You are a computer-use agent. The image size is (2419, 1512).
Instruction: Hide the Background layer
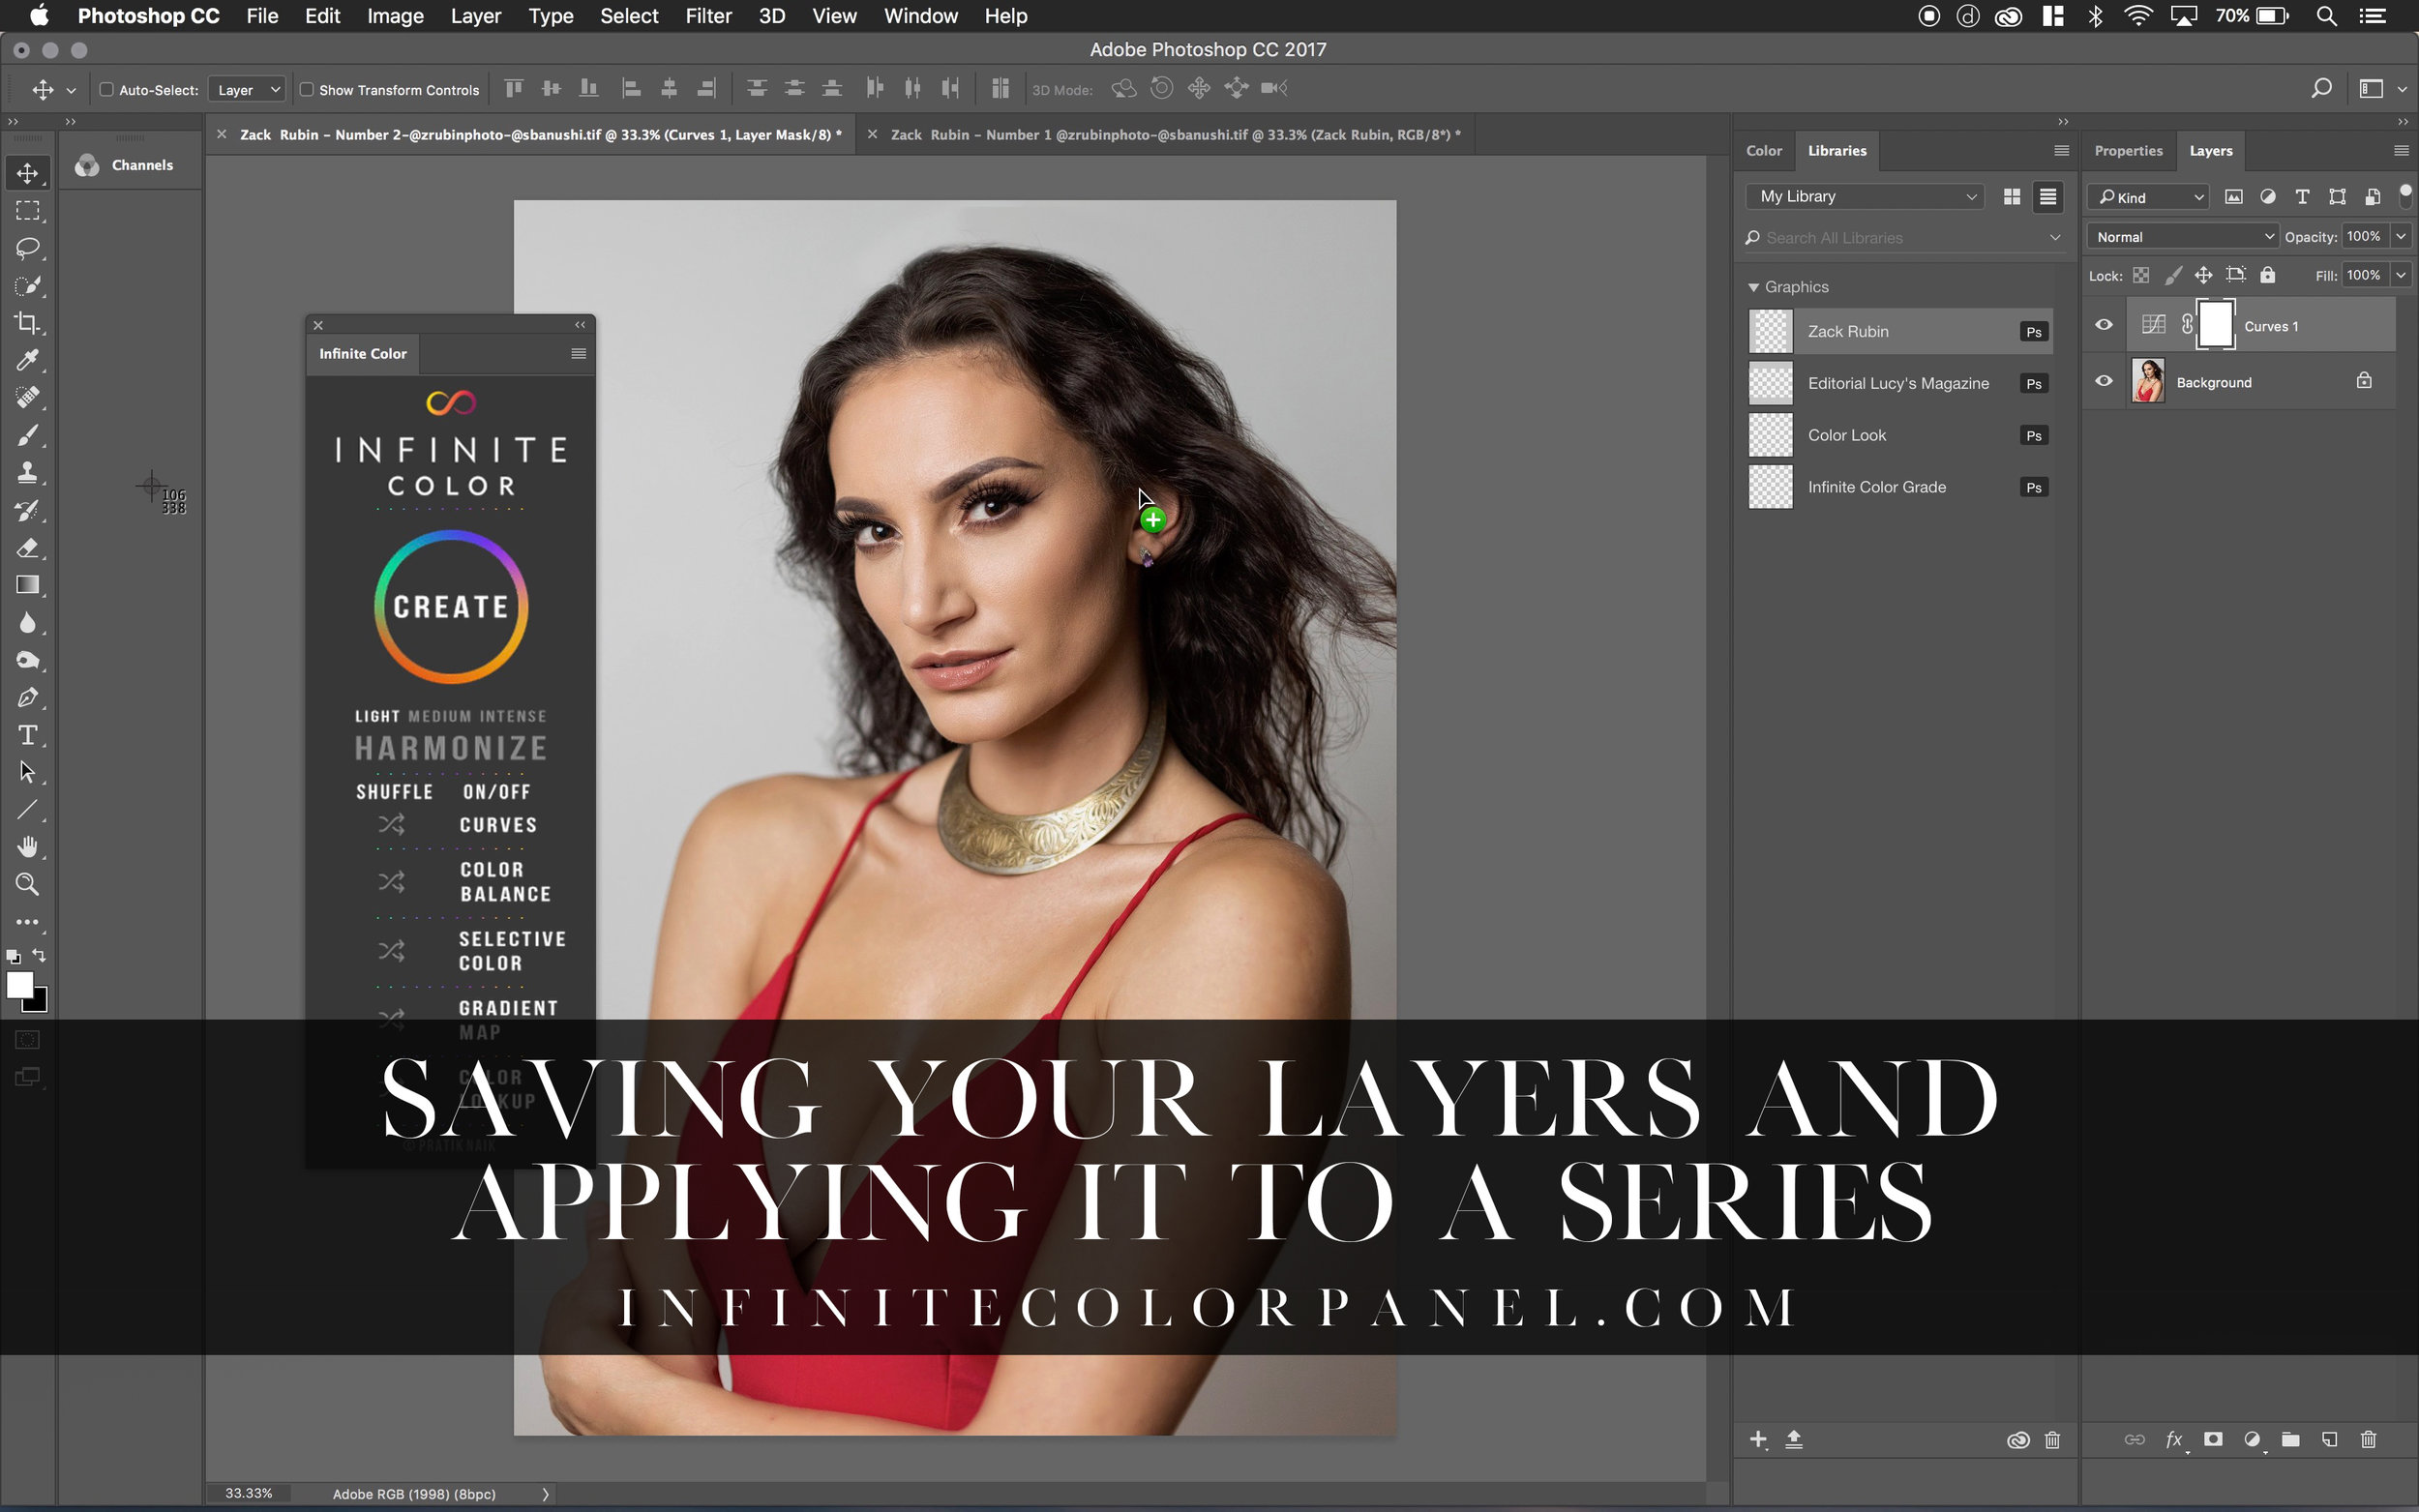click(2104, 381)
